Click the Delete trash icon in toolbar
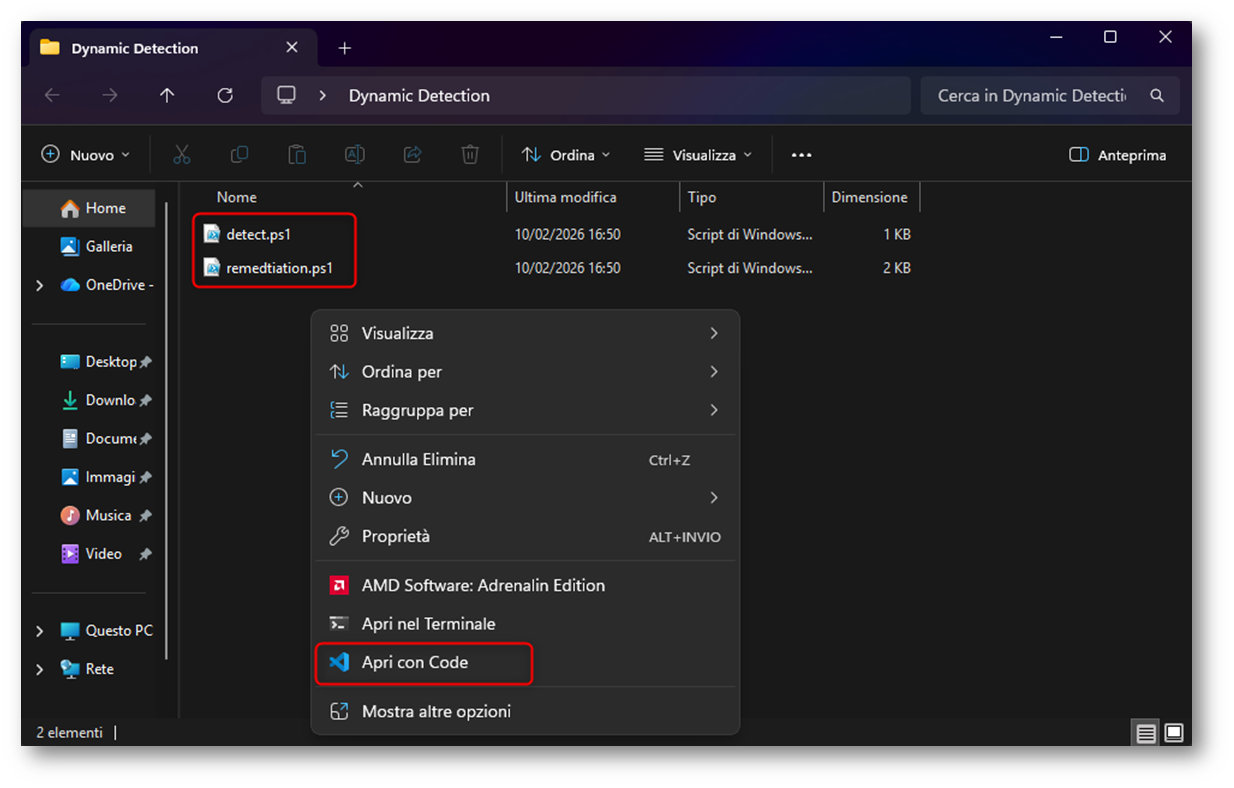Viewport: 1234px width, 788px height. click(470, 155)
